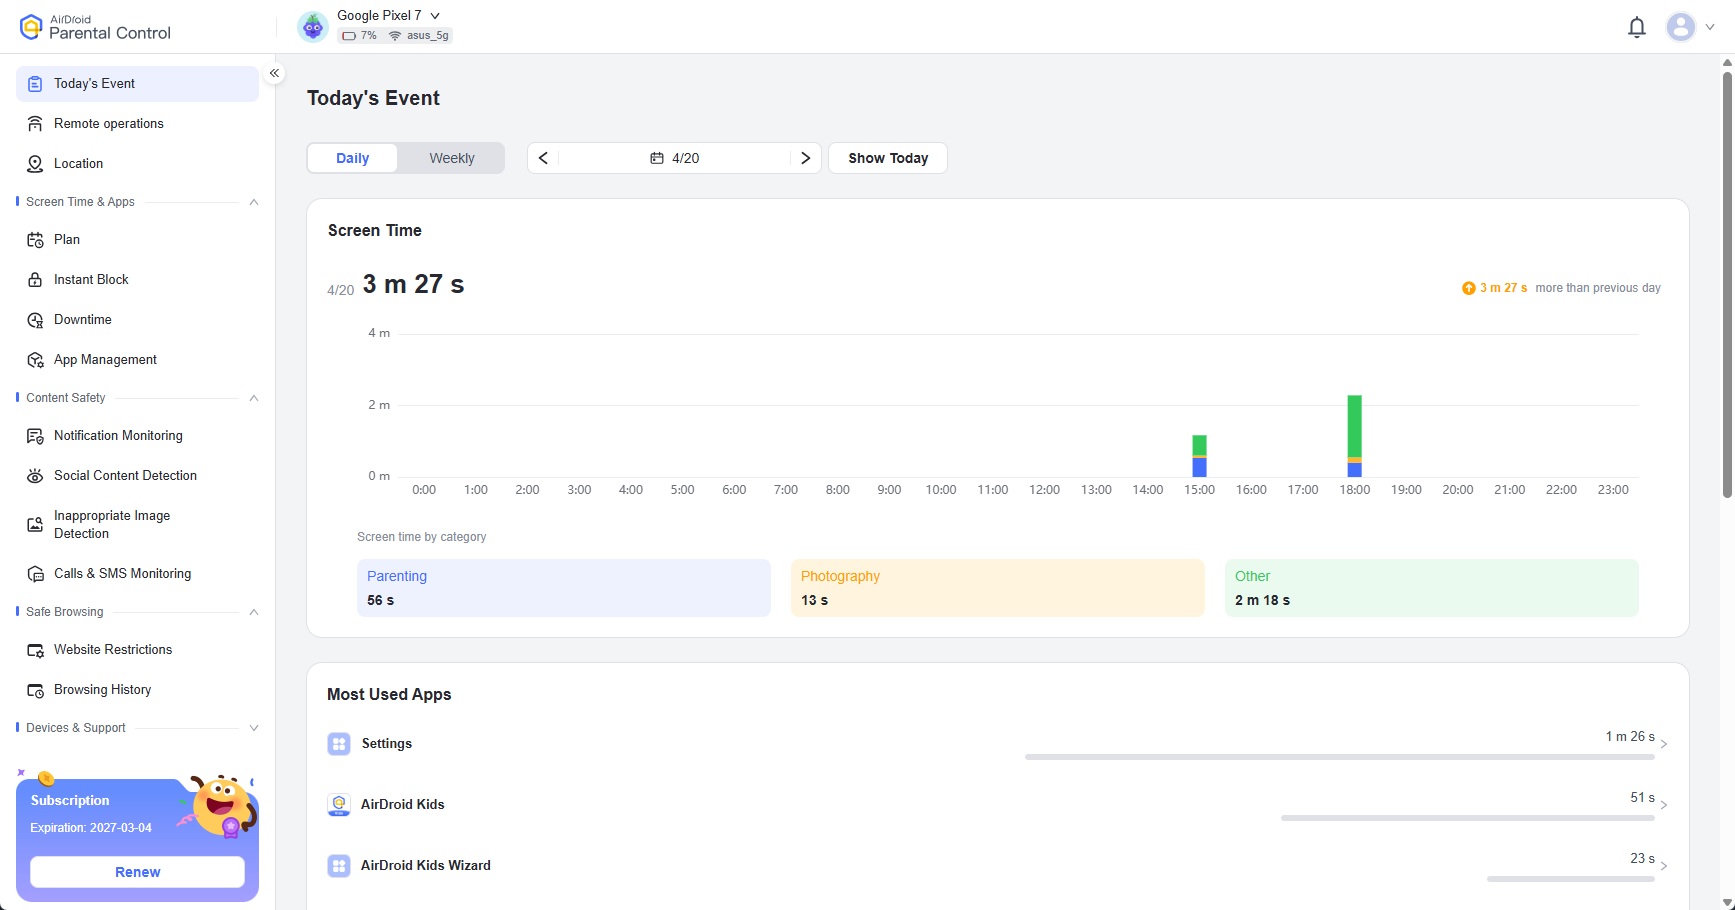Select the Parenting category card

[x=564, y=588]
